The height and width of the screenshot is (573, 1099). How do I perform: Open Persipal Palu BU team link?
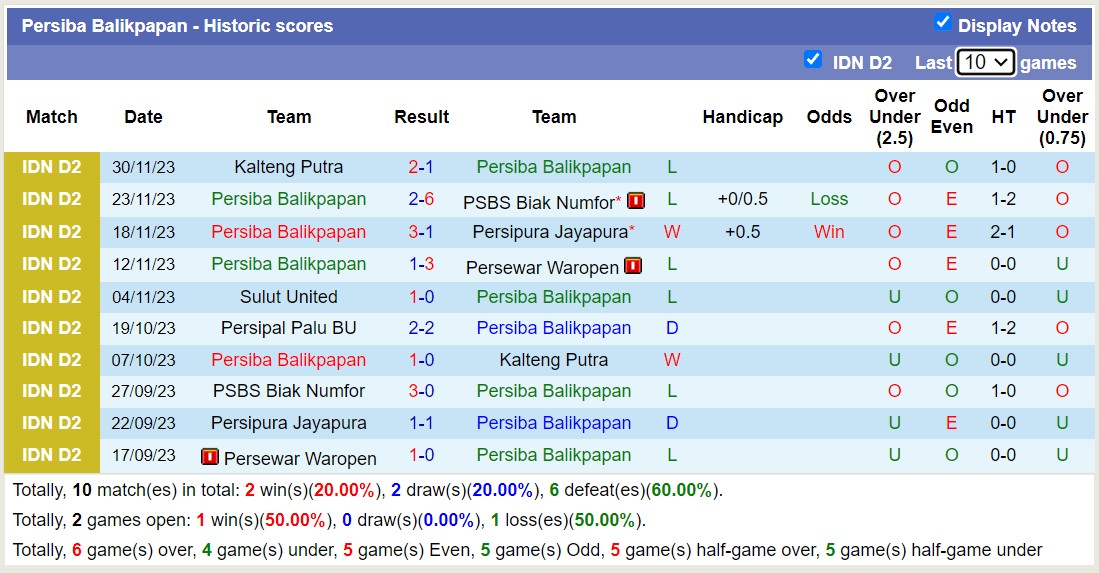[289, 328]
